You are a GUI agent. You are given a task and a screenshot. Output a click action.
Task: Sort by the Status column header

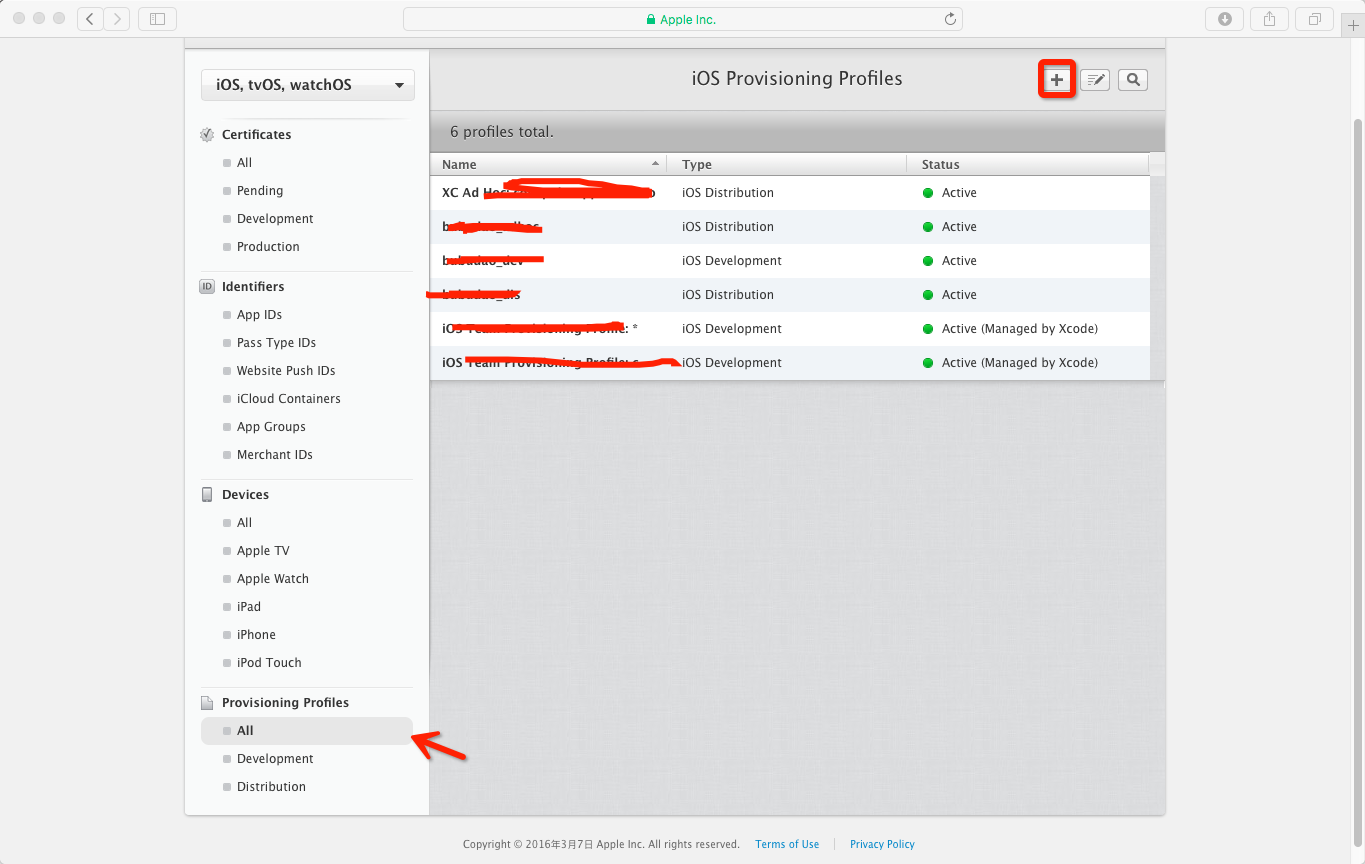(x=1028, y=164)
